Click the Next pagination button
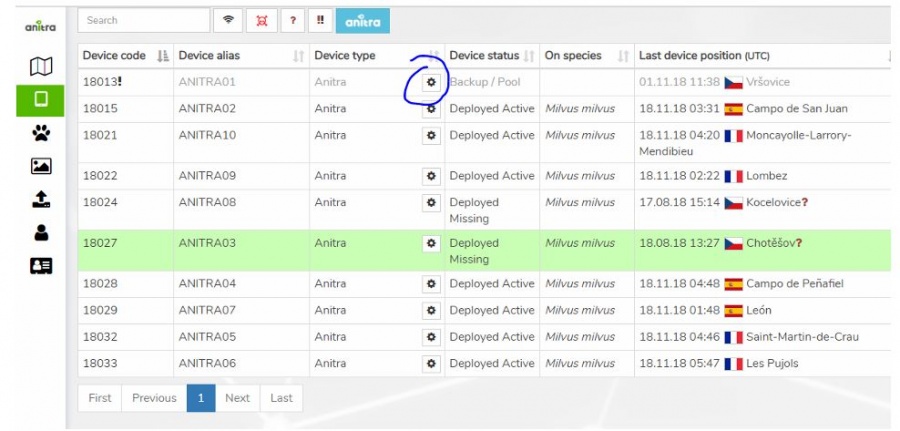The width and height of the screenshot is (900, 431). point(237,398)
